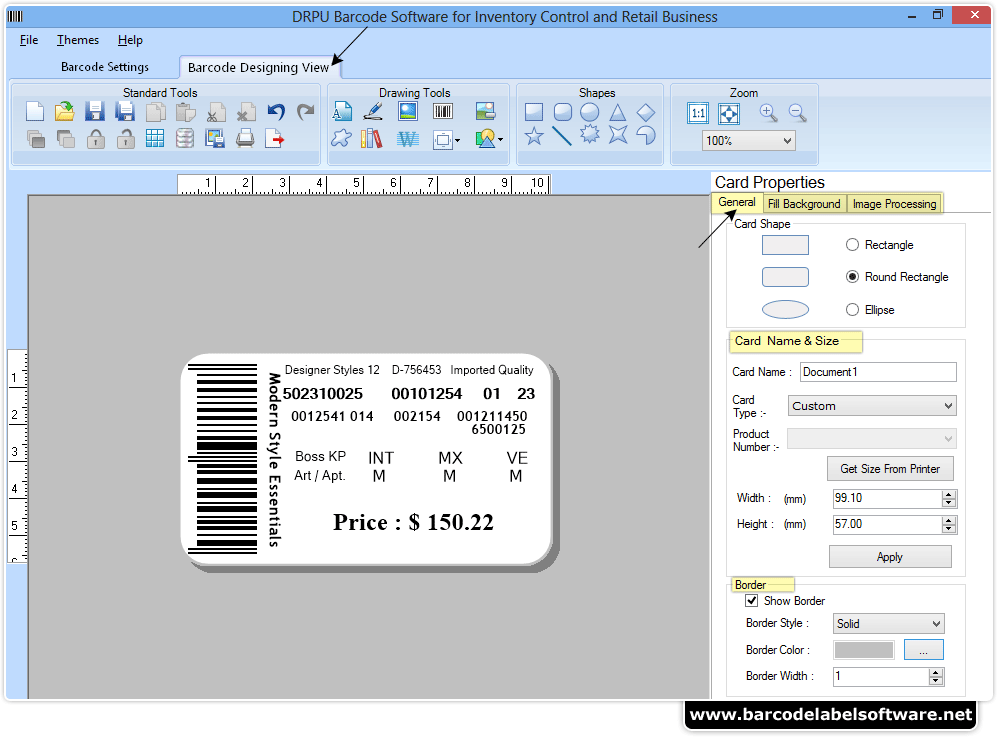Select the barcode on the label card
This screenshot has width=997, height=737.
coord(223,459)
